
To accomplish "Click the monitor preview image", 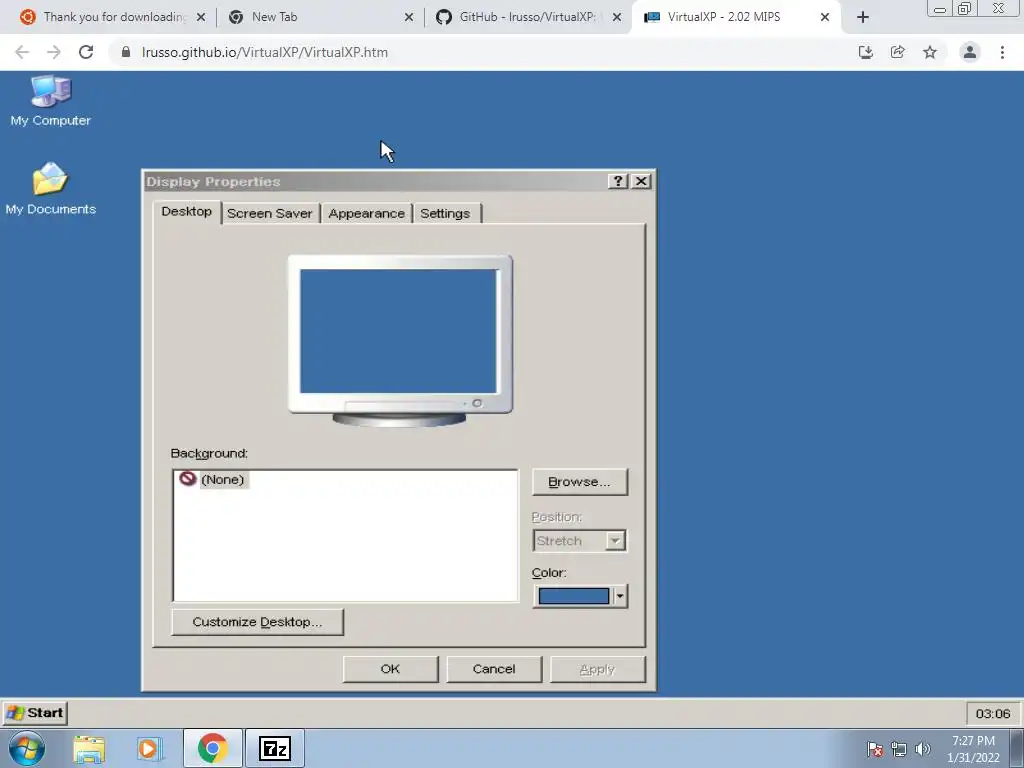I will (x=400, y=341).
